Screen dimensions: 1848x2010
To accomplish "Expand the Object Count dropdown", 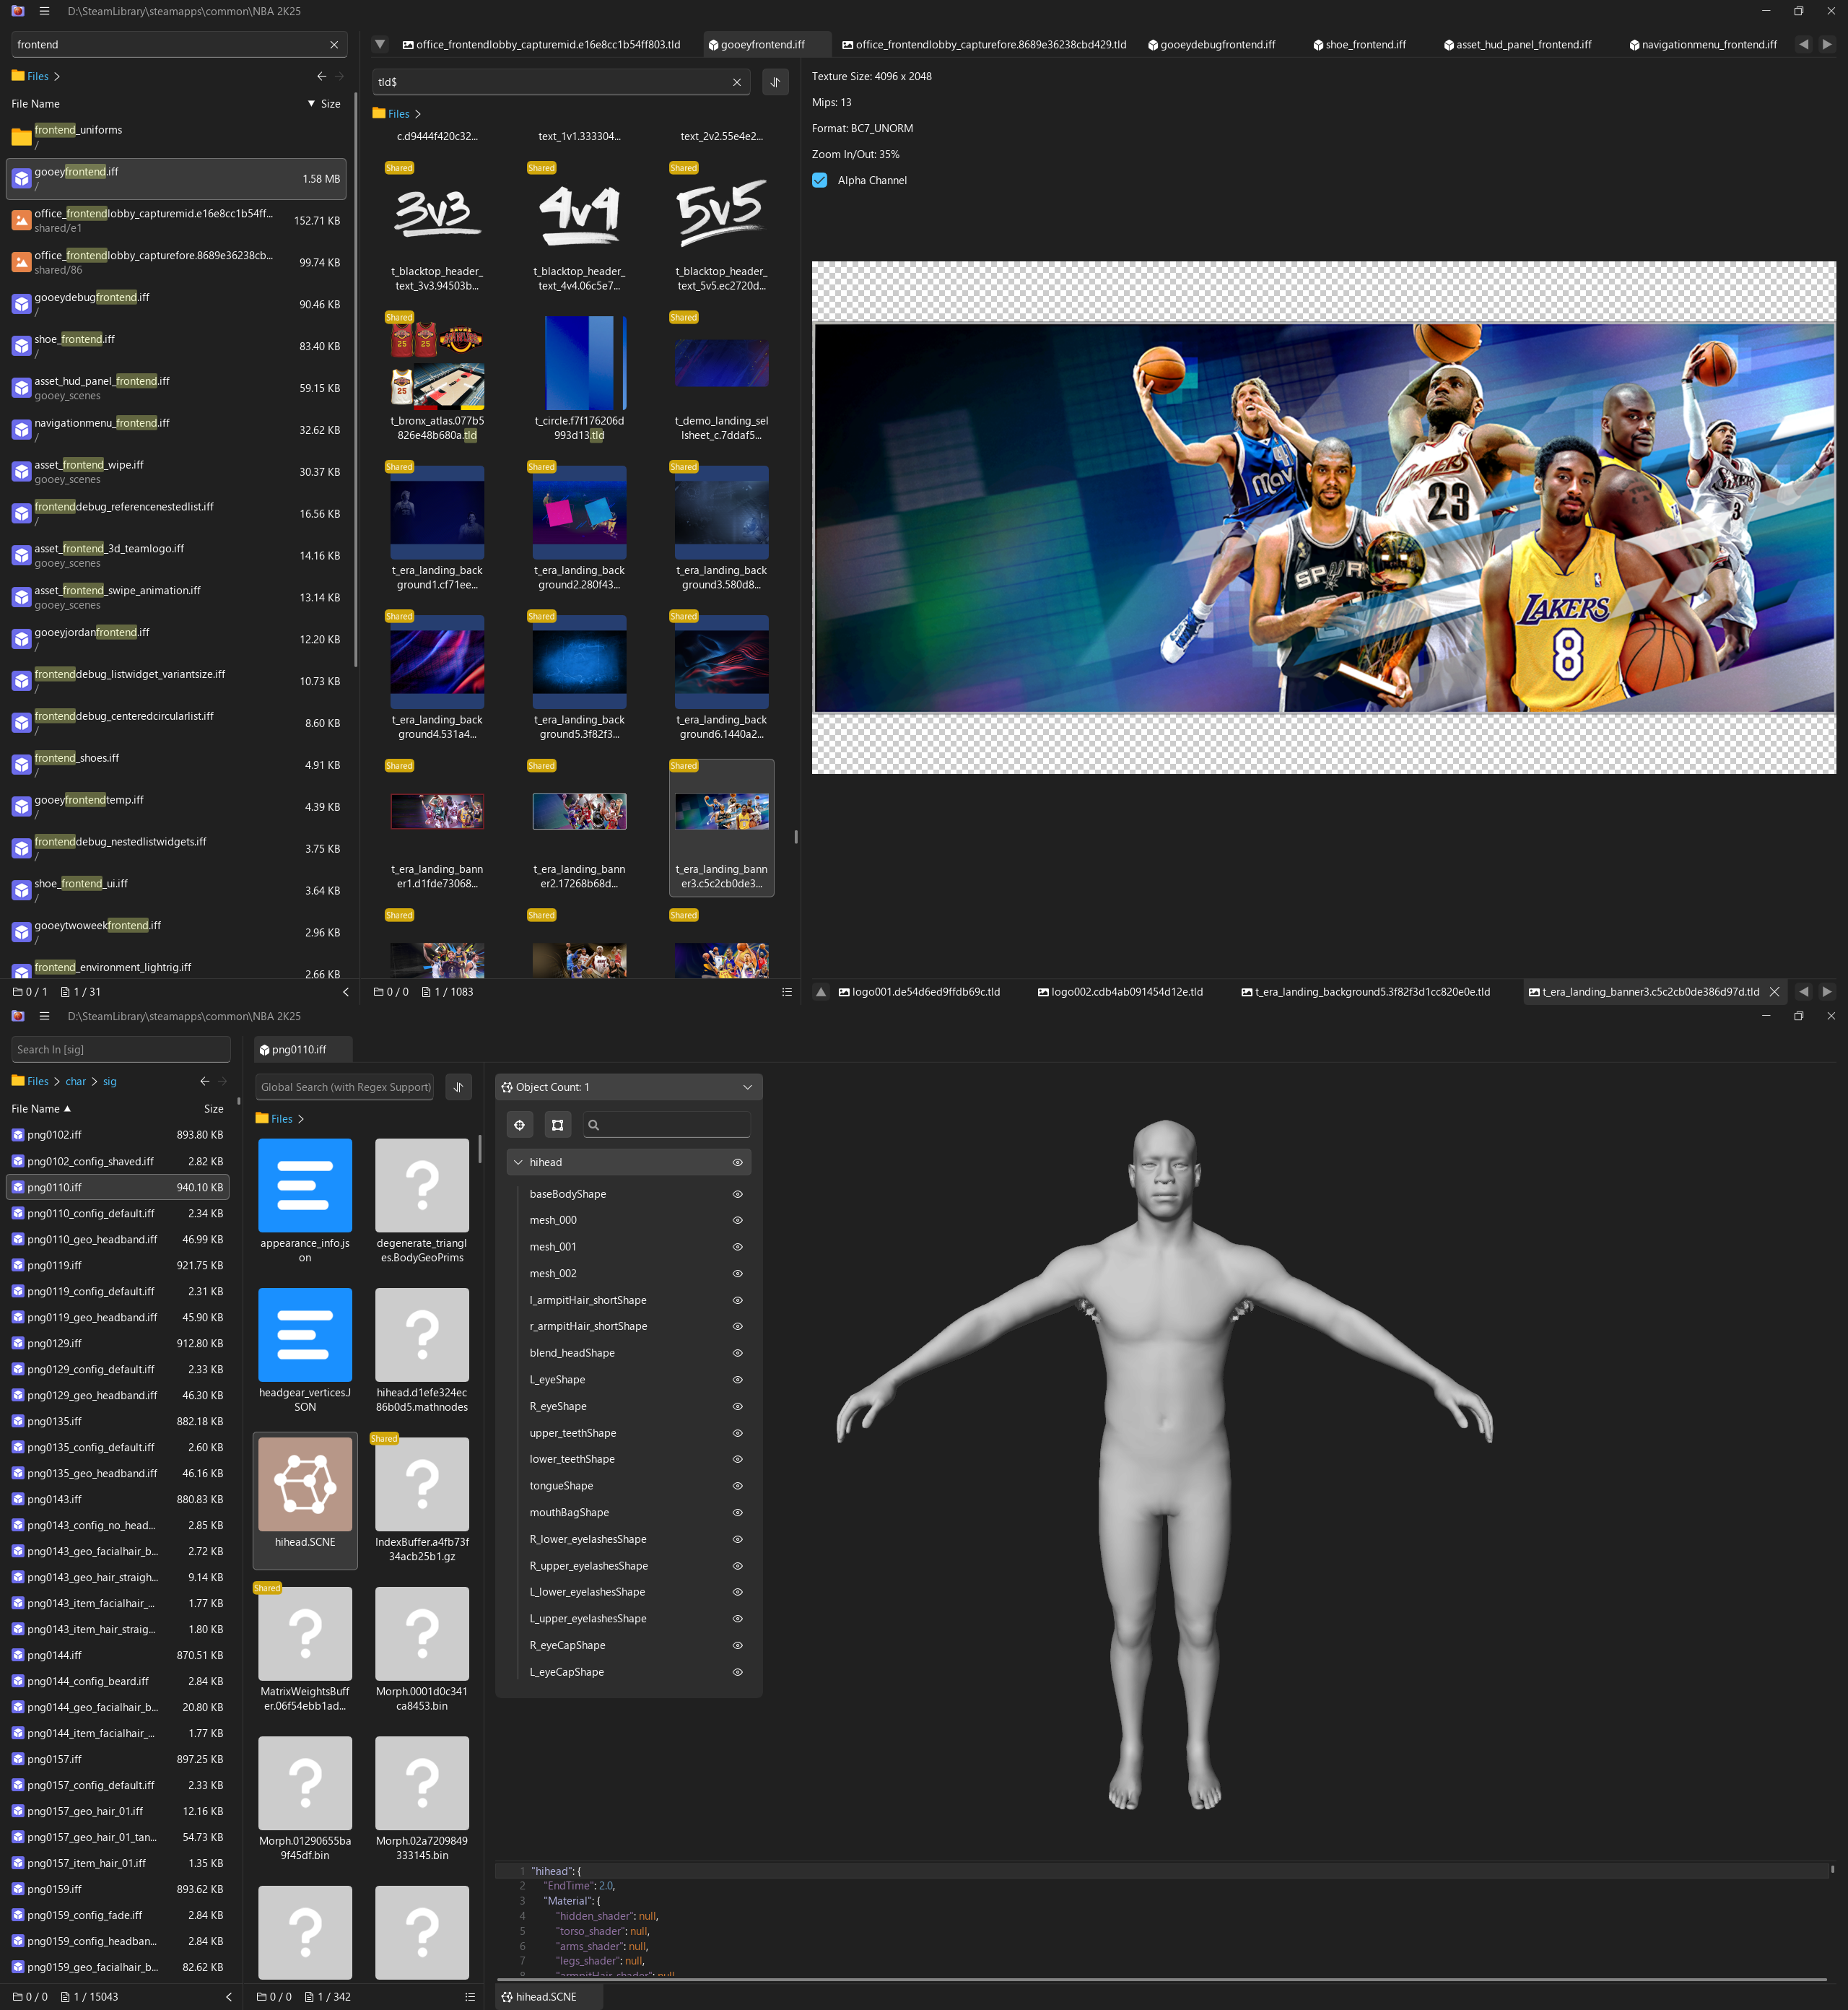I will point(747,1087).
